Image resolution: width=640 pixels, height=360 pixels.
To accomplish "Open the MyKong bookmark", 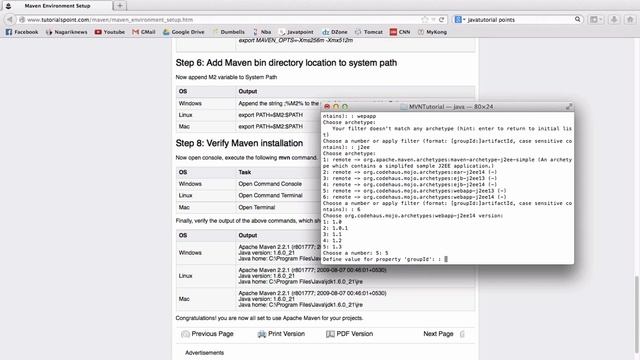I will point(432,32).
